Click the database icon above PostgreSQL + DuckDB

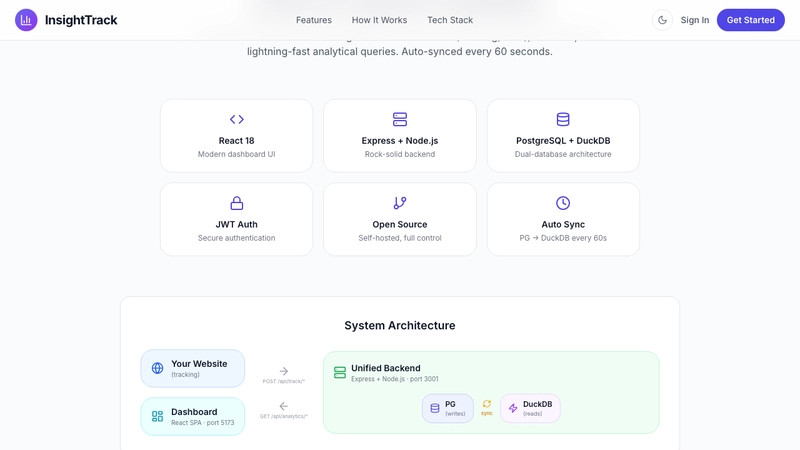563,119
